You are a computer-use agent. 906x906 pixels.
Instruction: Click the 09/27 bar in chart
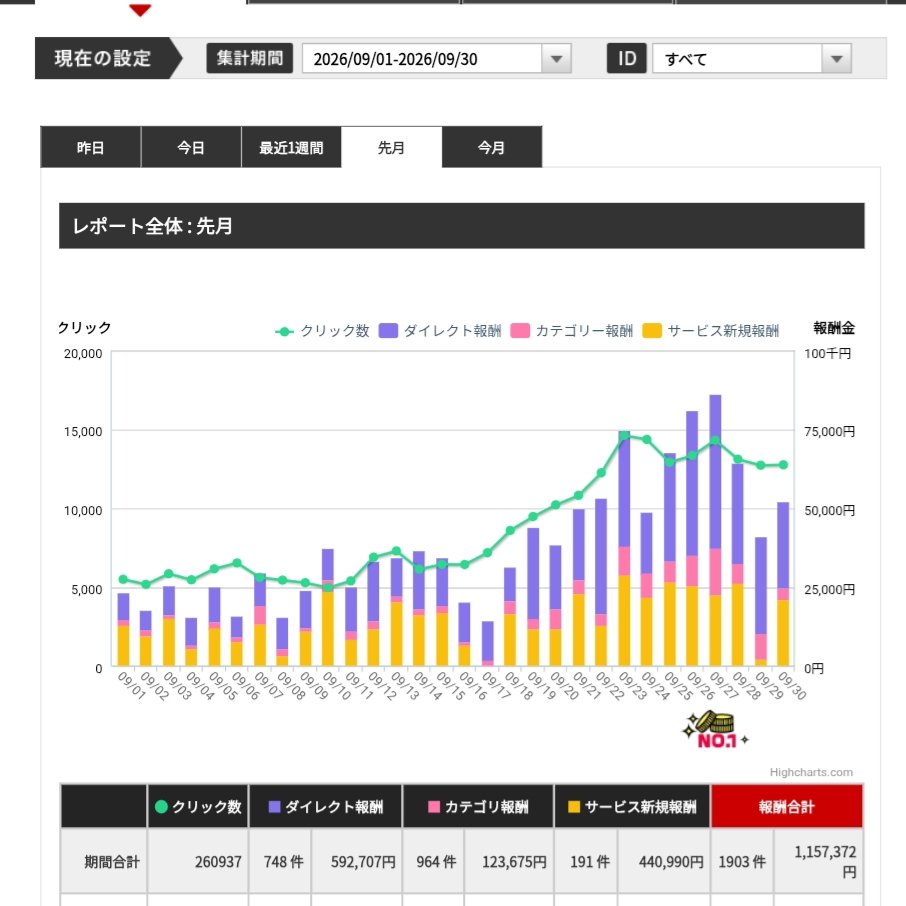tap(715, 530)
